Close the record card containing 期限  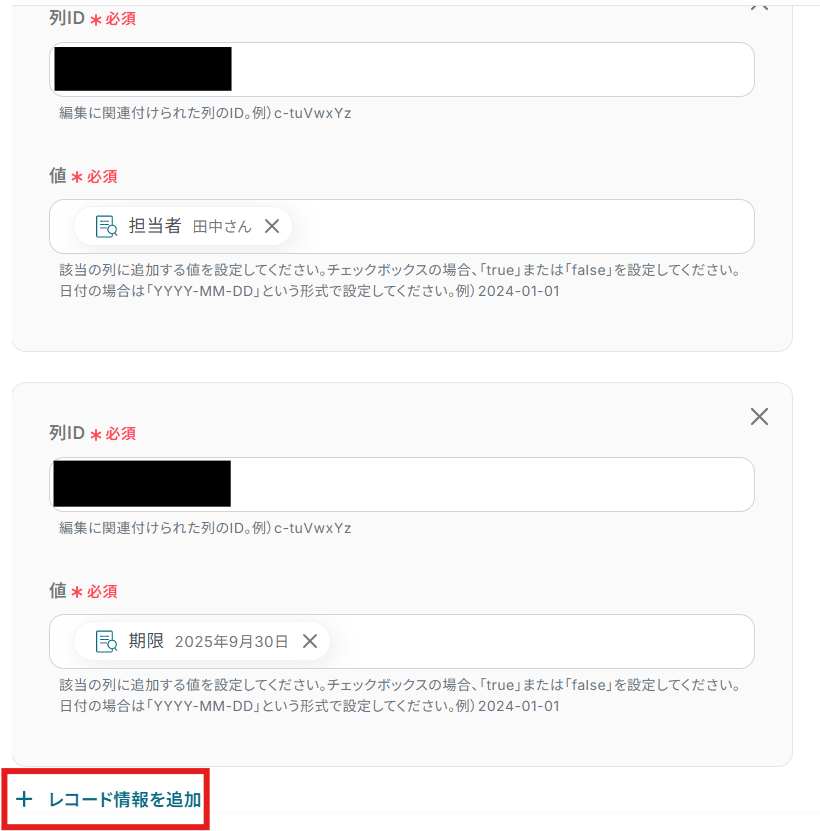click(x=760, y=417)
